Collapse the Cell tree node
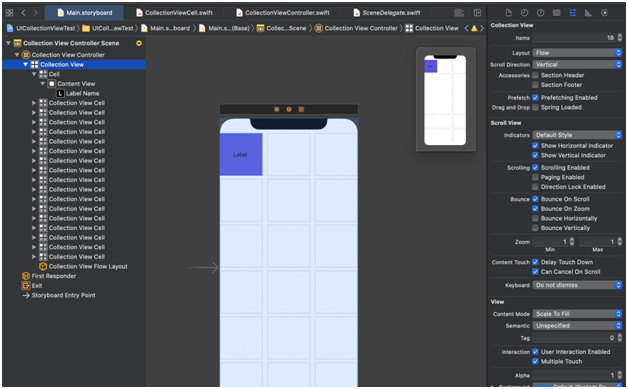 34,74
